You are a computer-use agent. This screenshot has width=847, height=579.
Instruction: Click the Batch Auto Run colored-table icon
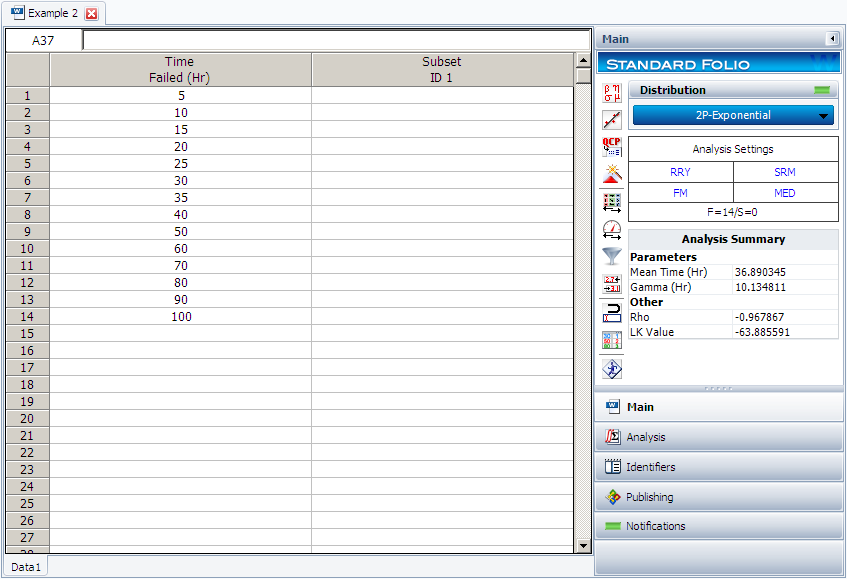point(612,340)
